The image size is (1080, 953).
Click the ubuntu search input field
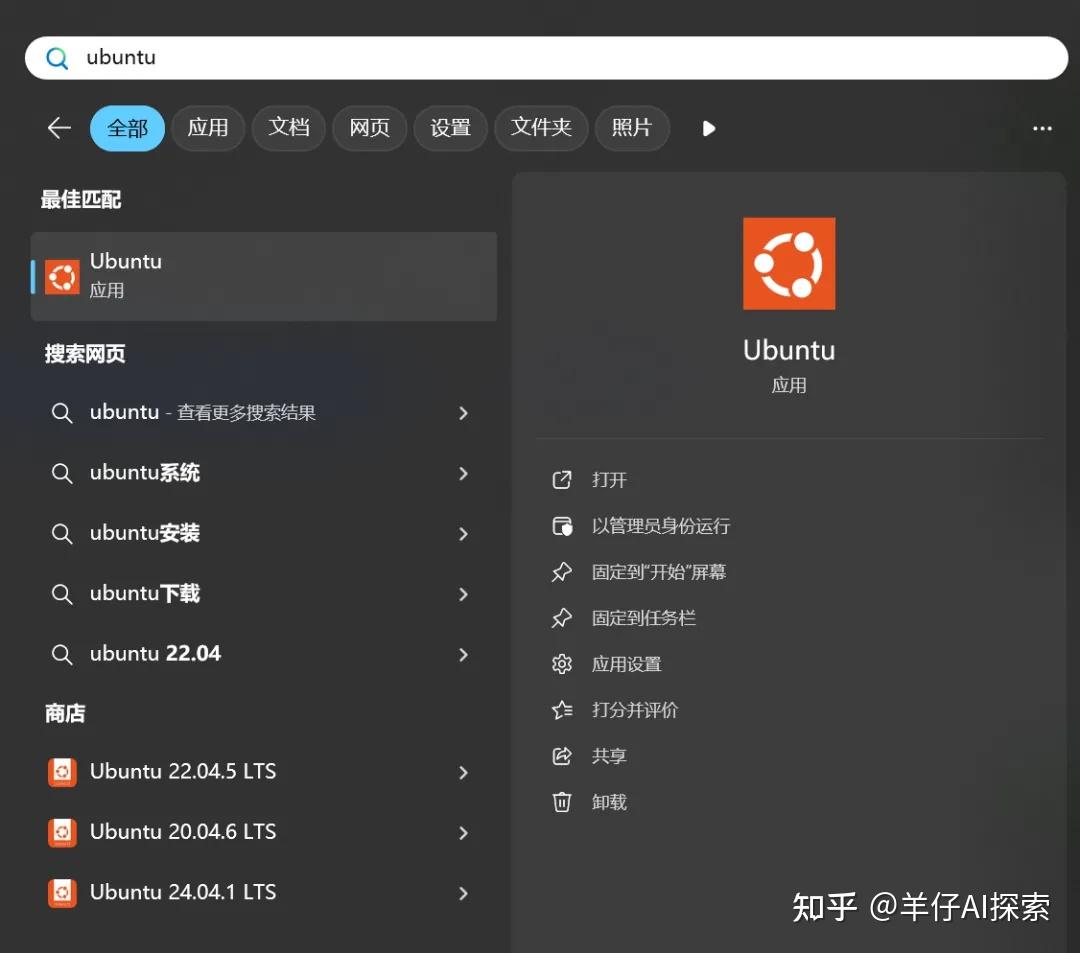tap(546, 58)
